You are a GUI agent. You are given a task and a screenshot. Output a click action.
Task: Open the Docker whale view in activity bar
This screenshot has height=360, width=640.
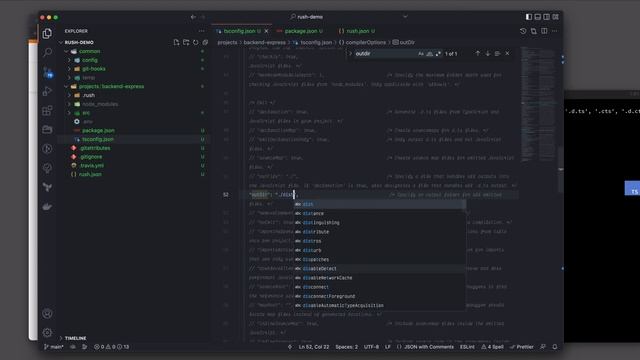click(47, 207)
